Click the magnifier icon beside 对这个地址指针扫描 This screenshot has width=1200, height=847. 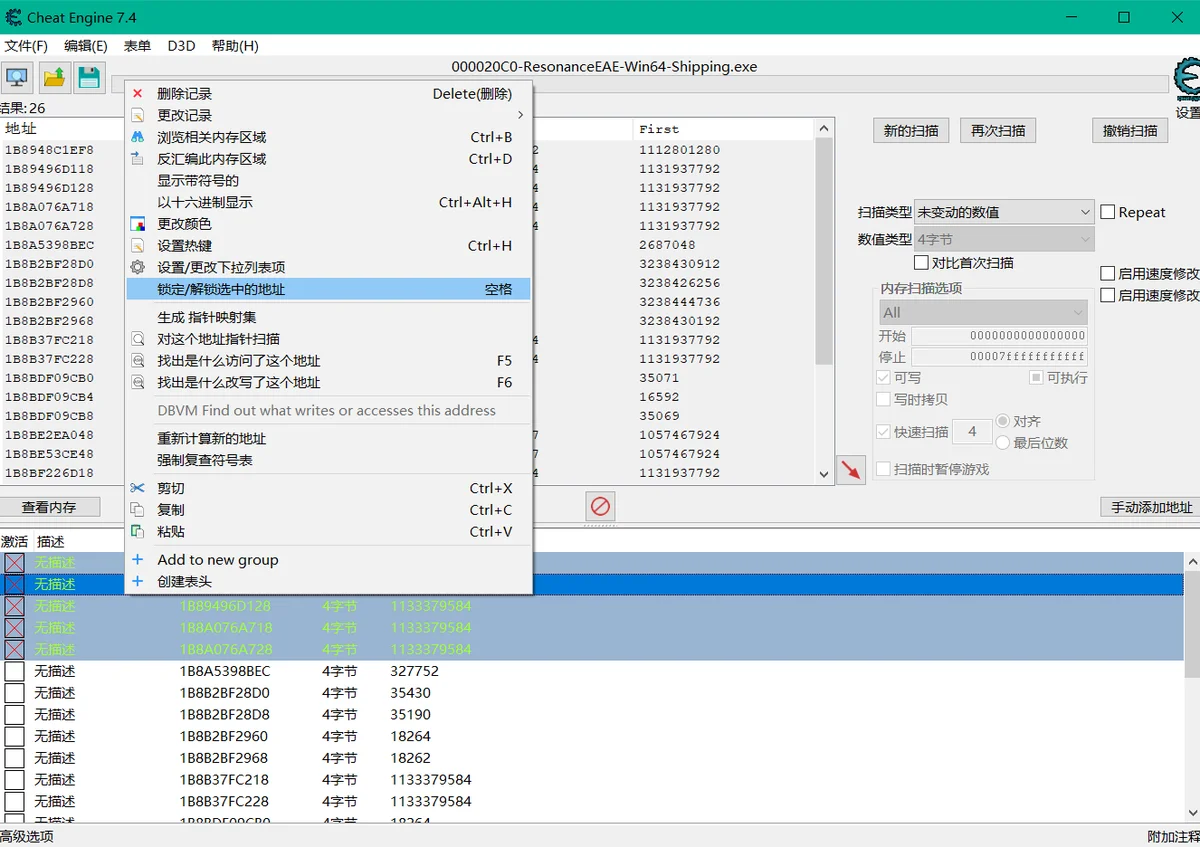(x=138, y=339)
